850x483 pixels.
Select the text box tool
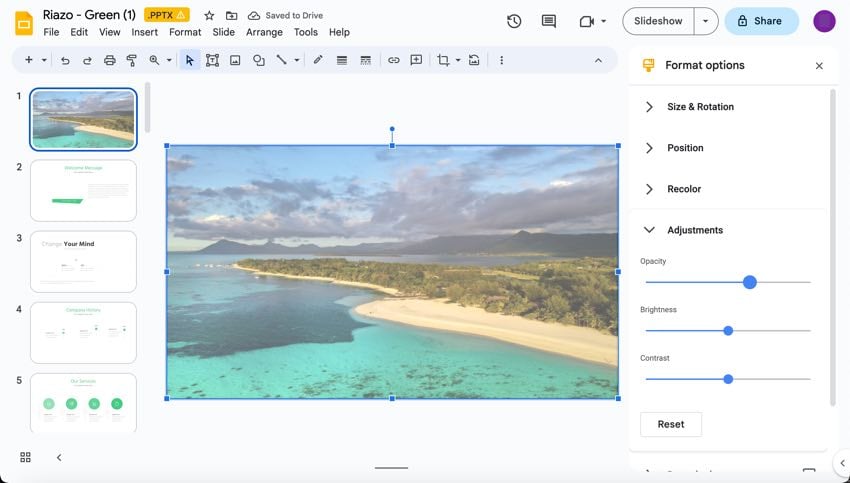tap(212, 60)
